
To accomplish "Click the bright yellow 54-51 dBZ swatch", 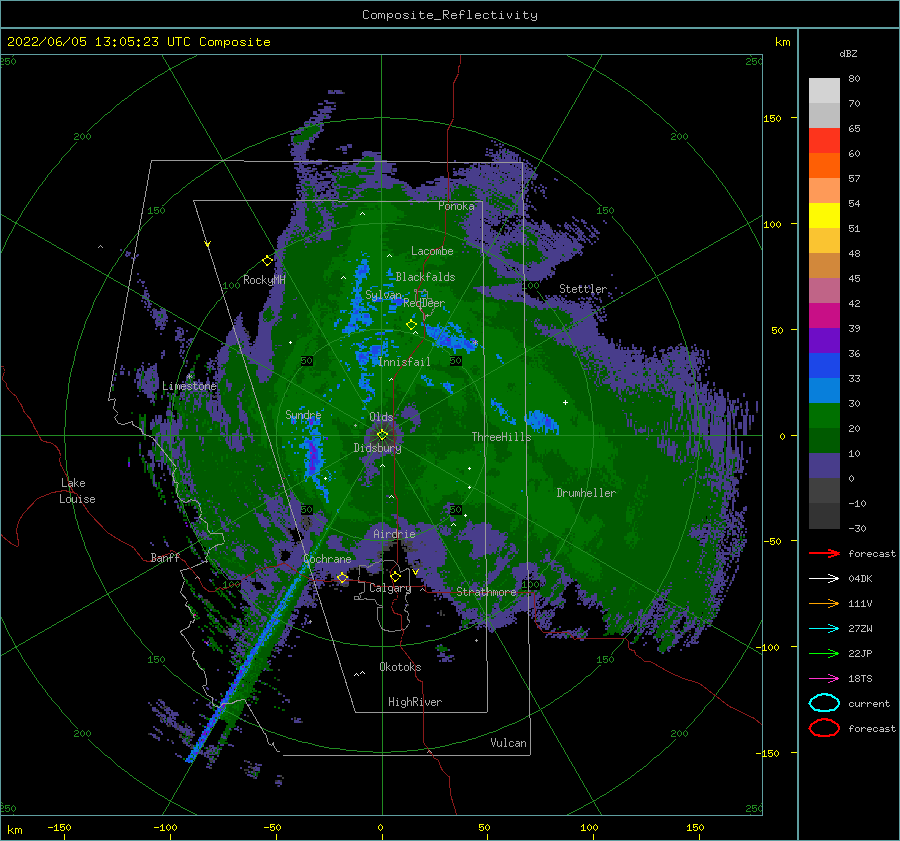I will pos(824,216).
